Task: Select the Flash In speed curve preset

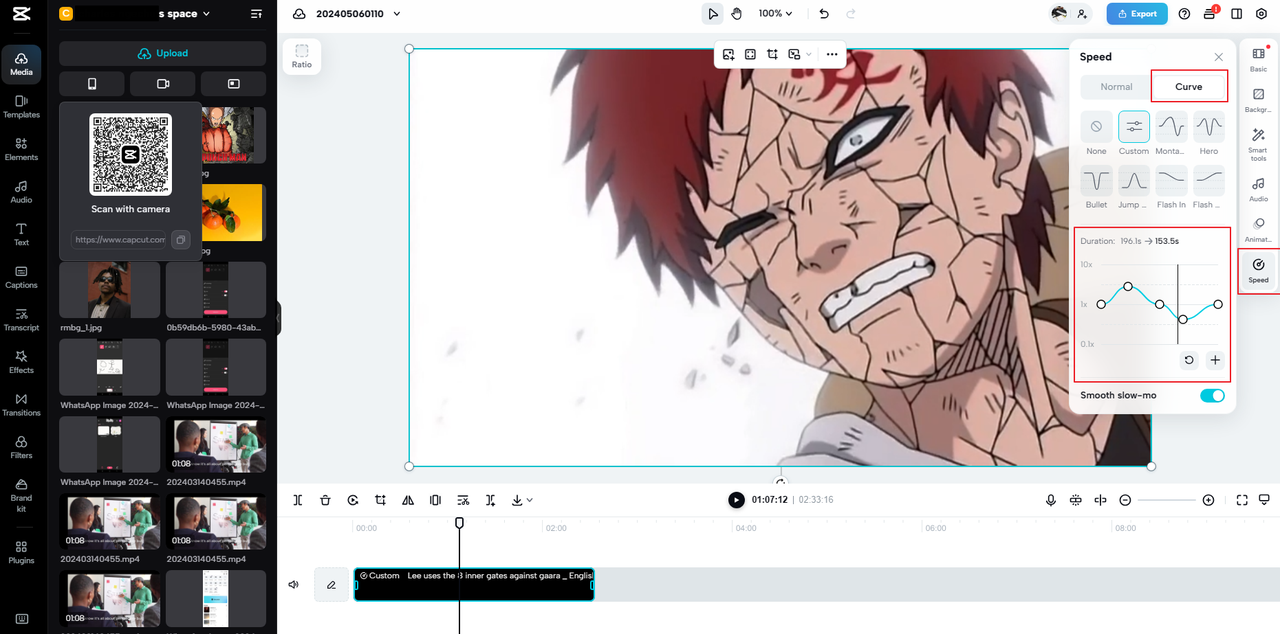Action: (1171, 187)
